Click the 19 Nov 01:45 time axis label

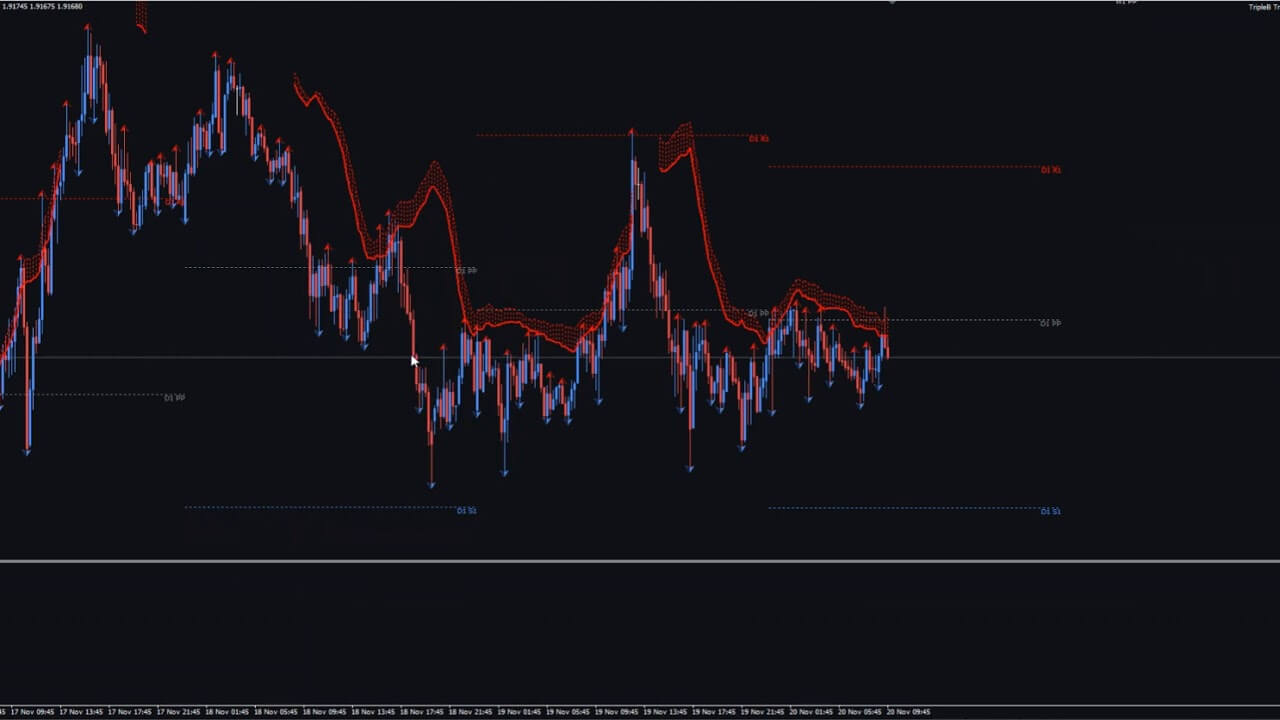coord(521,712)
